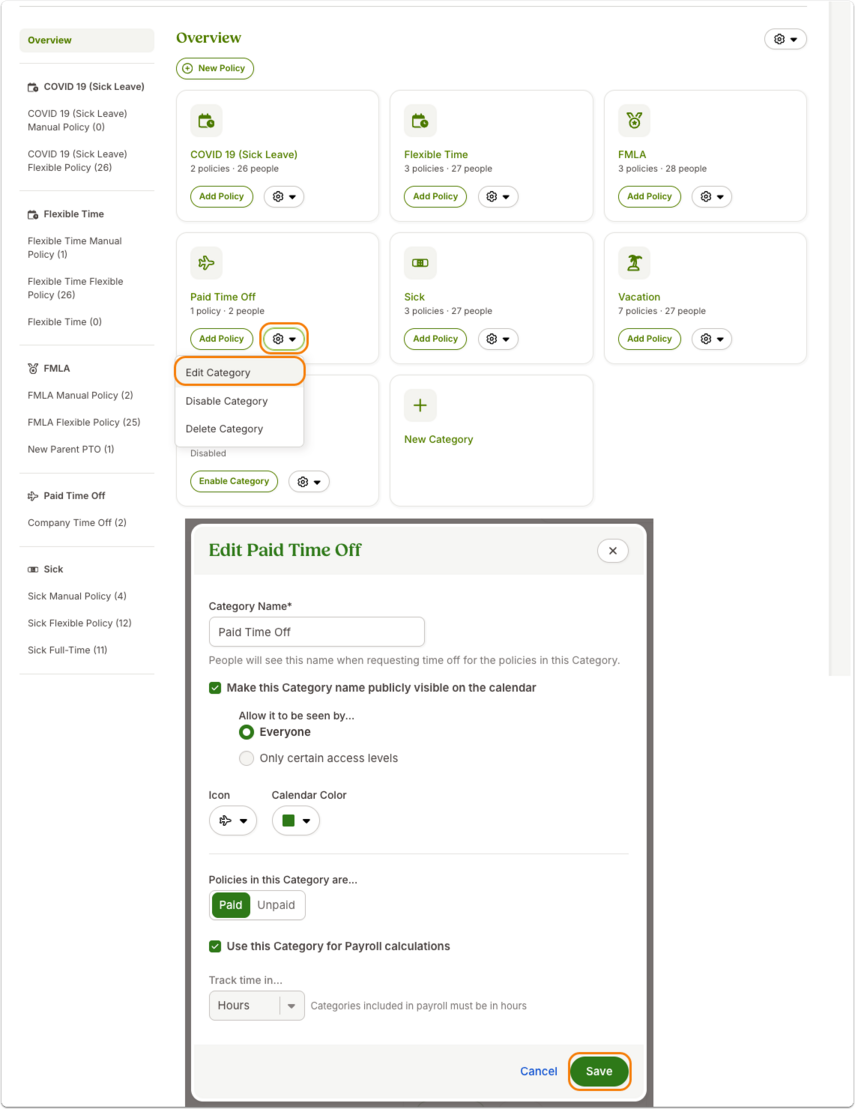
Task: Select 'Only certain access levels' radio option
Action: coord(246,758)
